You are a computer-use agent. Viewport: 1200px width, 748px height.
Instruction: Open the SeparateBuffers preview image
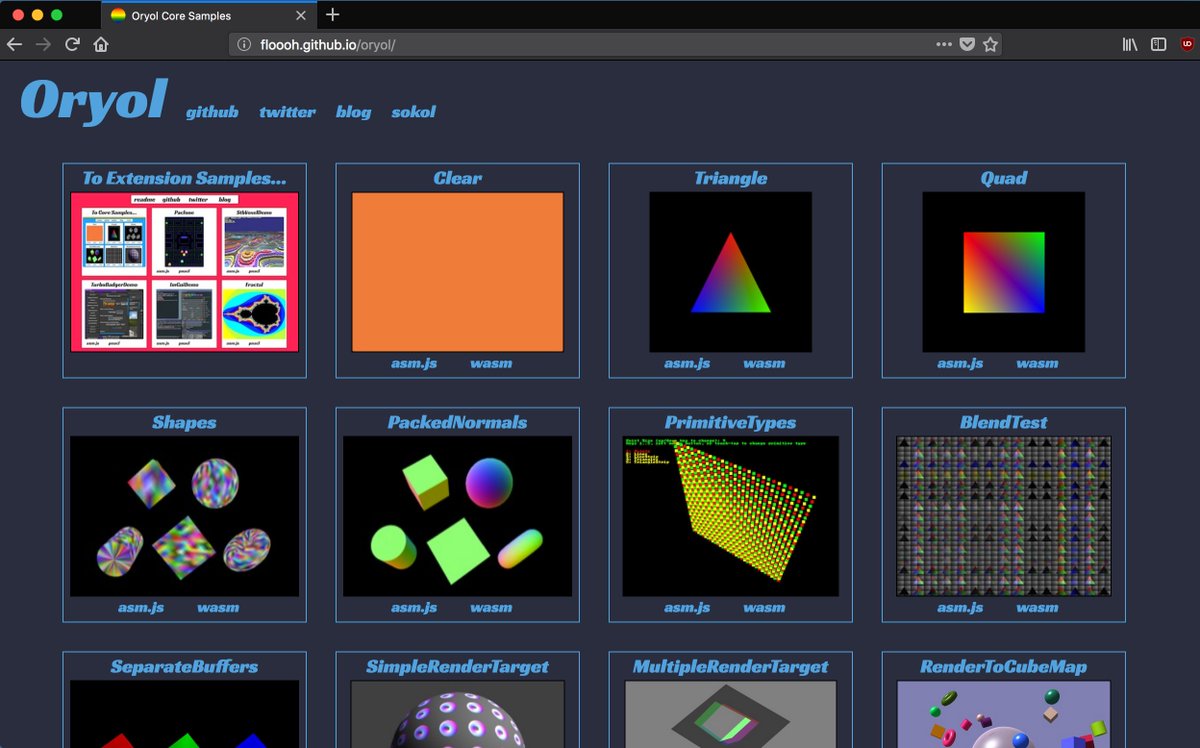pos(185,714)
